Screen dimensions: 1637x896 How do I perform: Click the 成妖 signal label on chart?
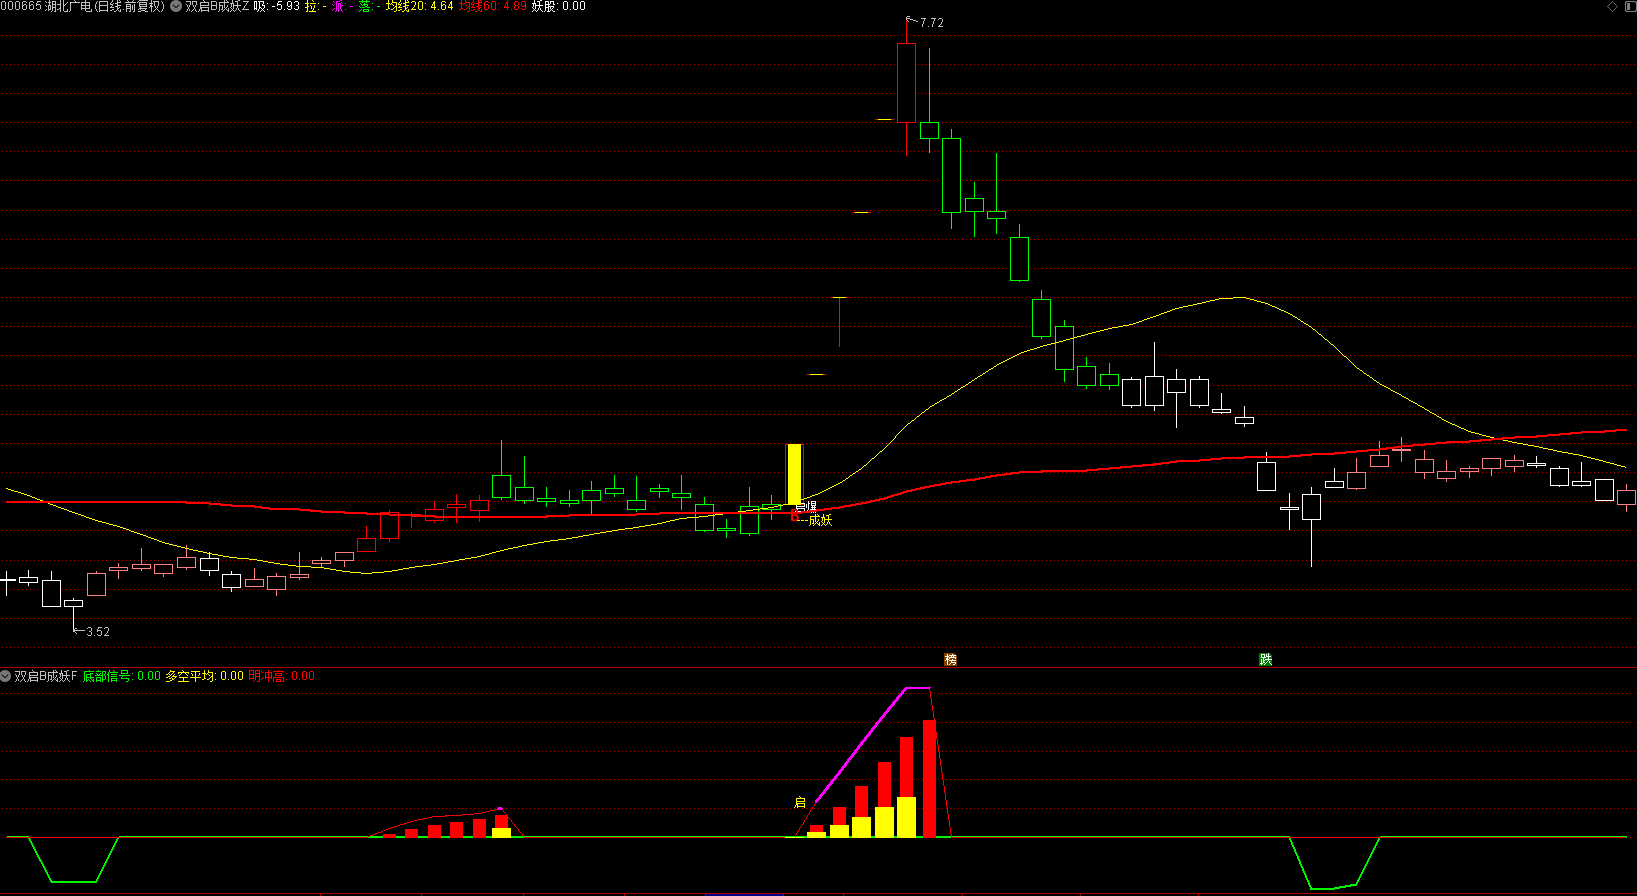click(820, 520)
